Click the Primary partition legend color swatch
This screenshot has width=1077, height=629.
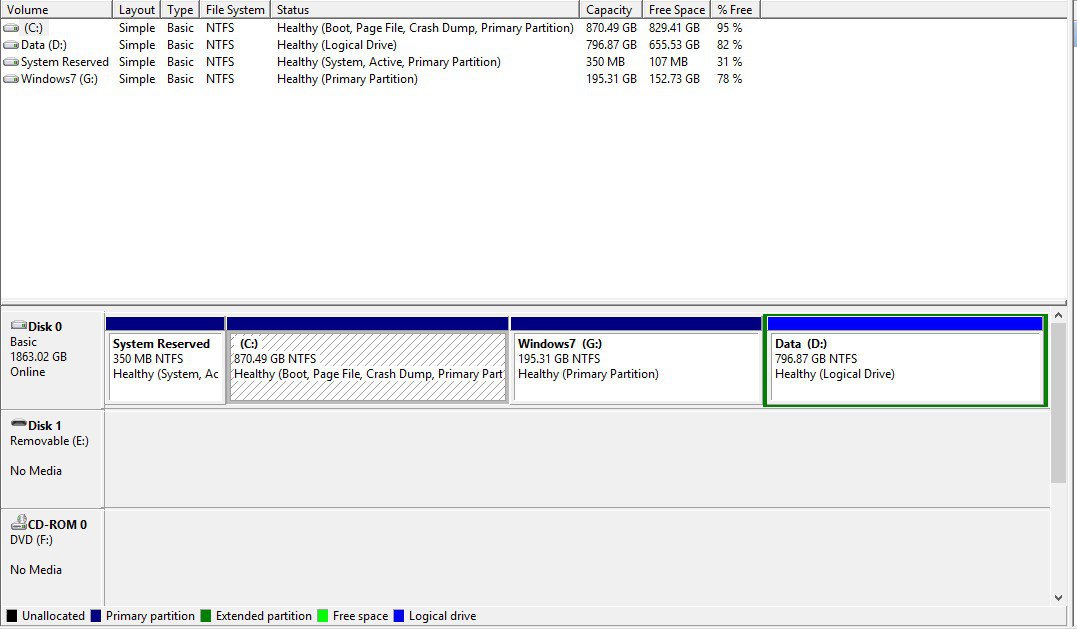click(96, 616)
